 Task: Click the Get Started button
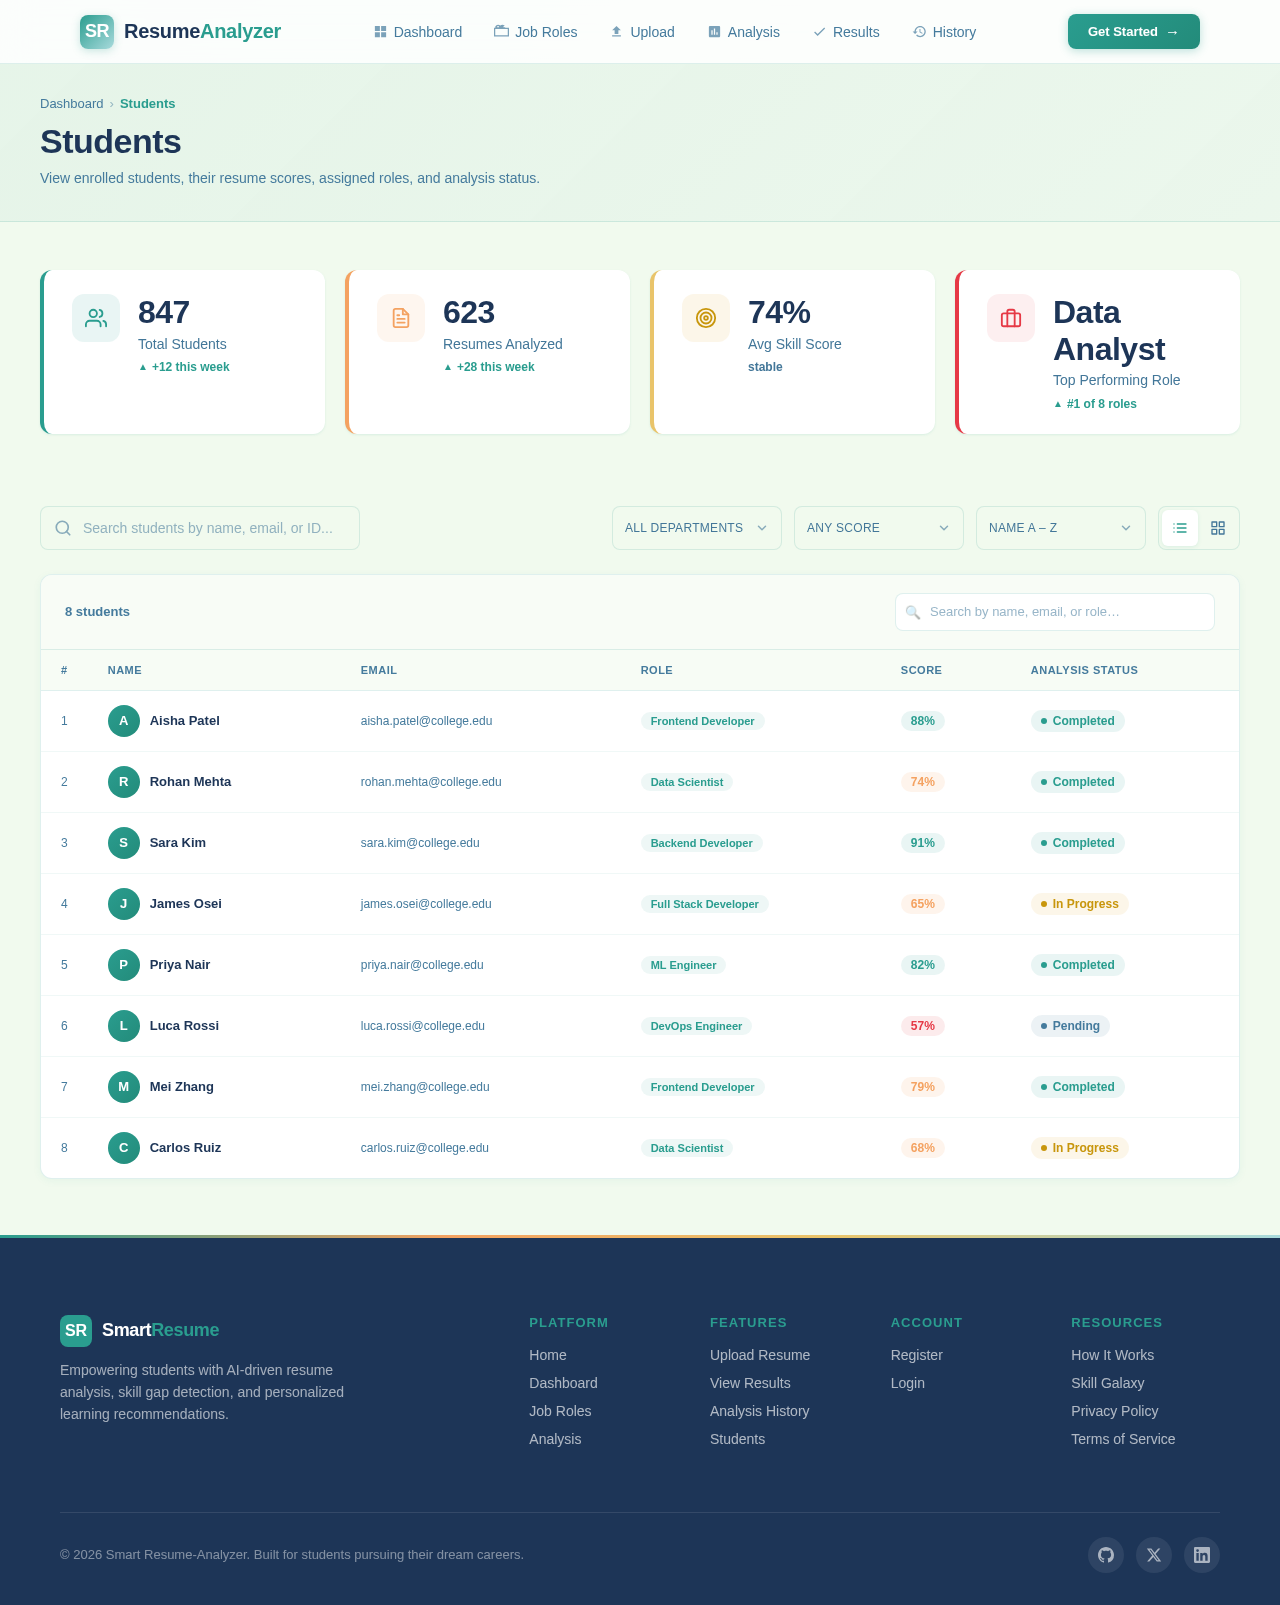coord(1134,32)
